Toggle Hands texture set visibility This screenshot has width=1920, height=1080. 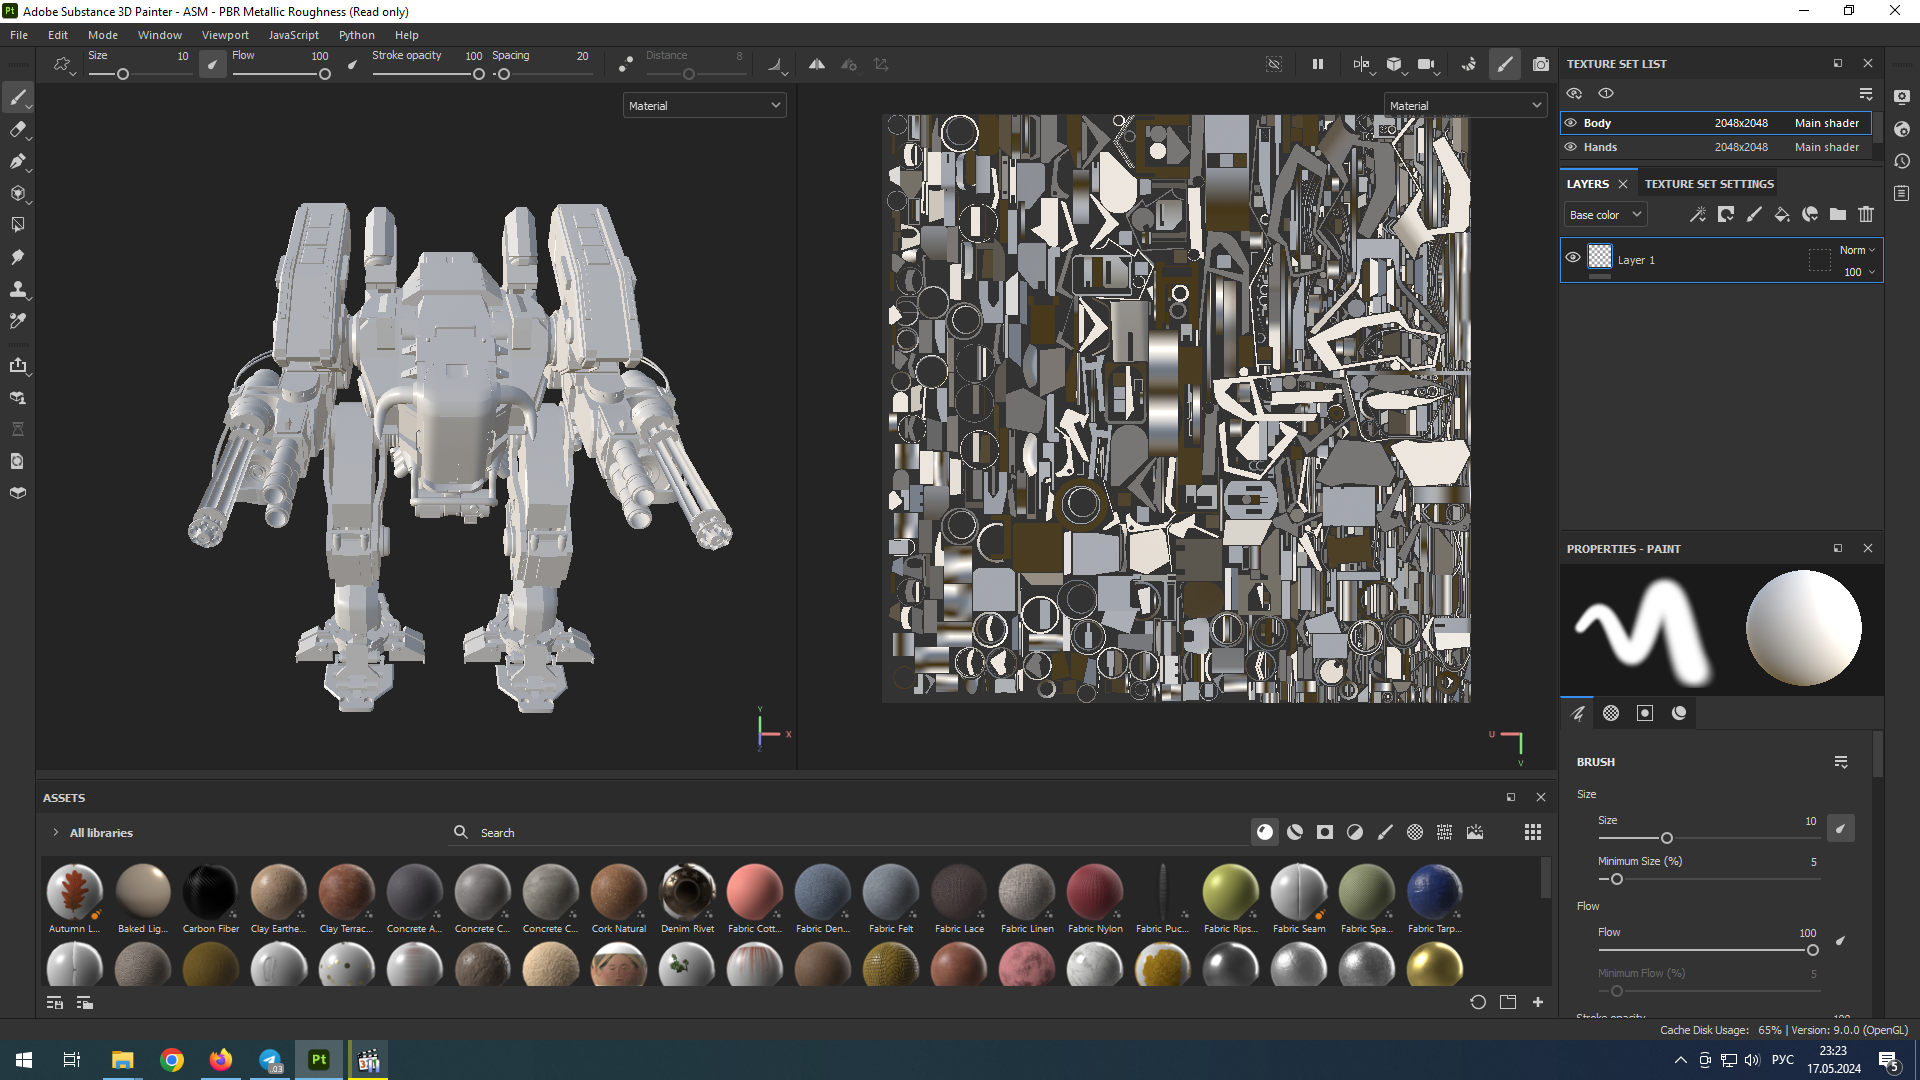[1571, 147]
